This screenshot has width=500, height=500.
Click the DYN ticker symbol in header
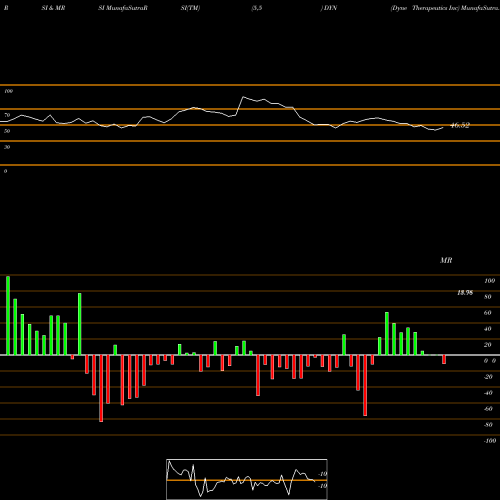click(x=330, y=8)
